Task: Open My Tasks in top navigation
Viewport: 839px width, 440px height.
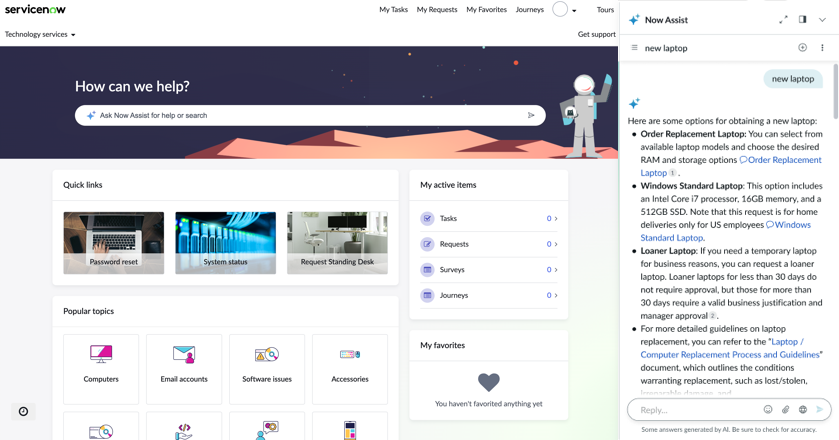Action: click(x=393, y=10)
